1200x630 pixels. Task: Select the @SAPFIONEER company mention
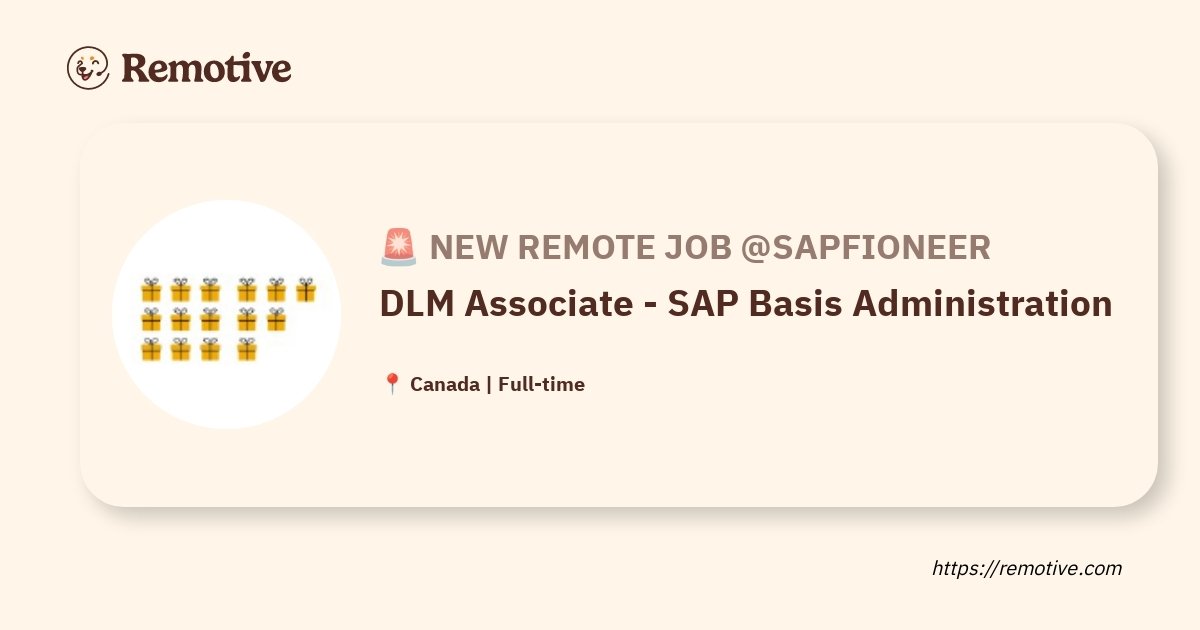[x=866, y=247]
